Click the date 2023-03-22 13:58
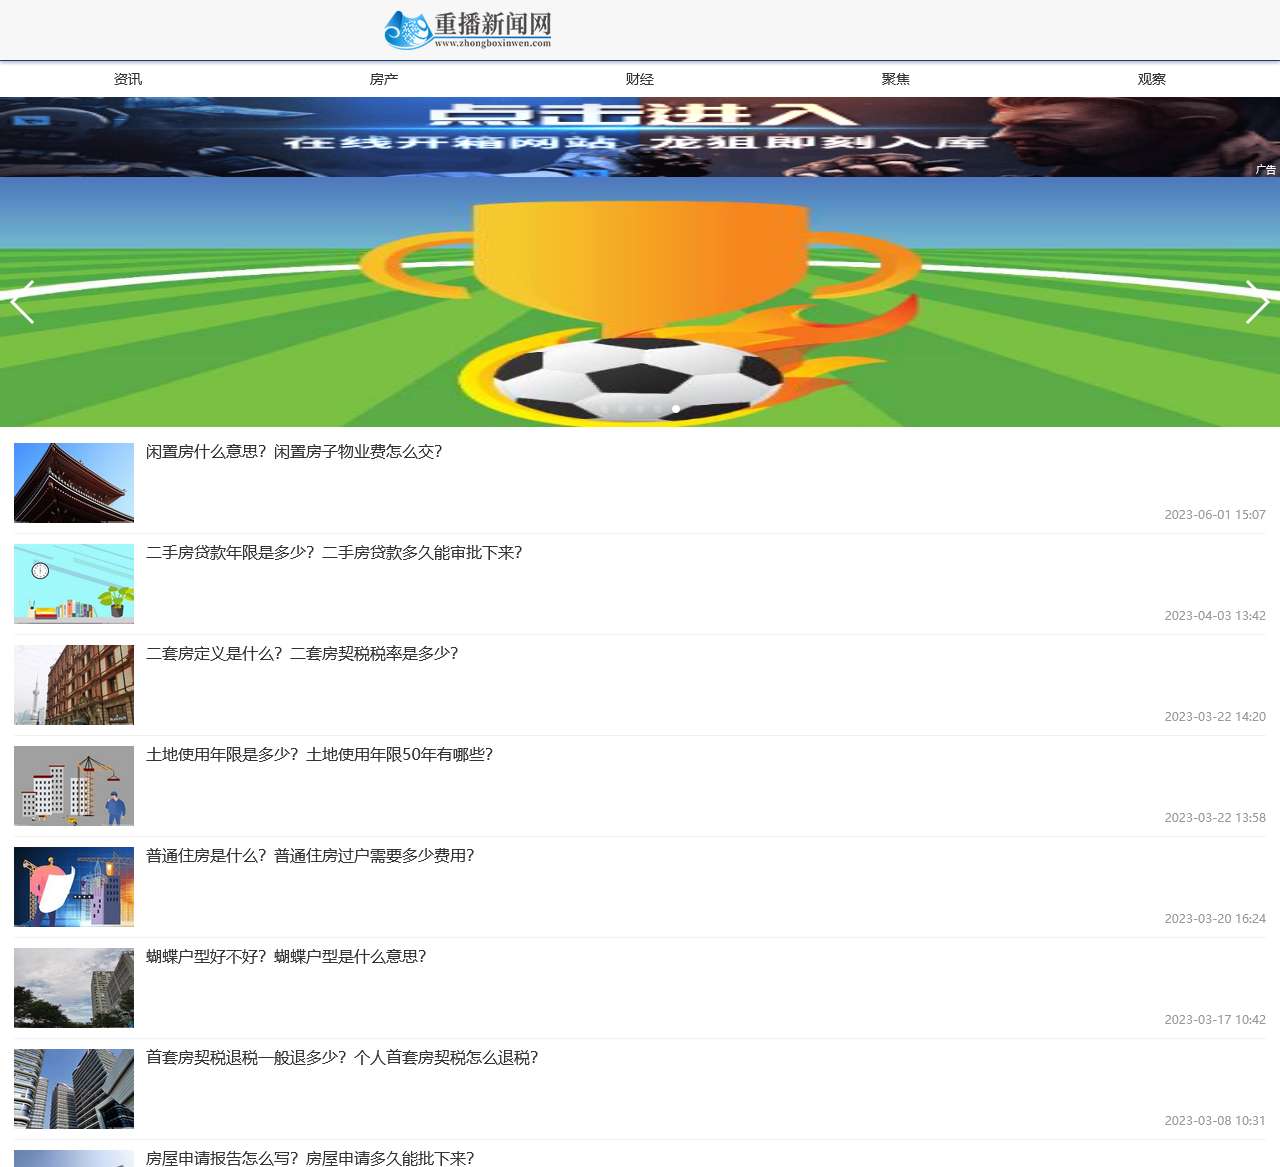 [1215, 818]
